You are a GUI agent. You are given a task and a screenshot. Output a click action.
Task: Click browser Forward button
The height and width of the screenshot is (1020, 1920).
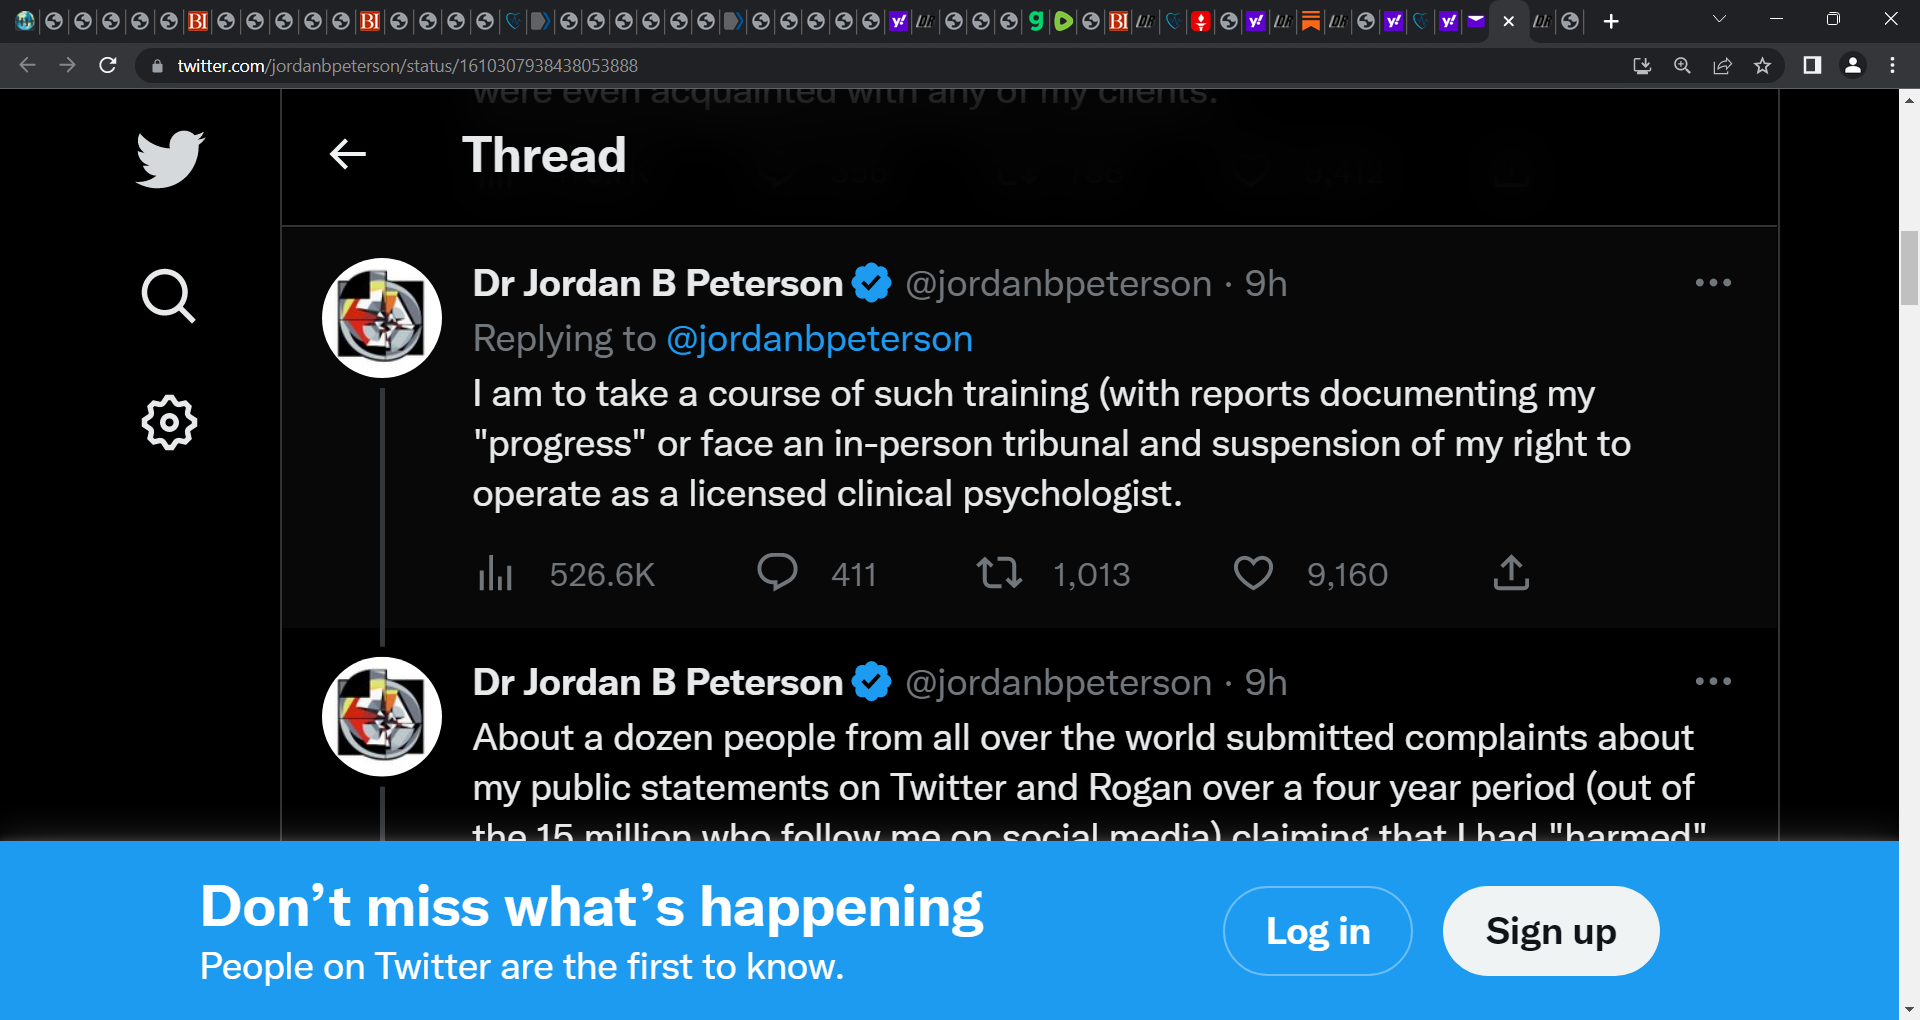(x=67, y=65)
